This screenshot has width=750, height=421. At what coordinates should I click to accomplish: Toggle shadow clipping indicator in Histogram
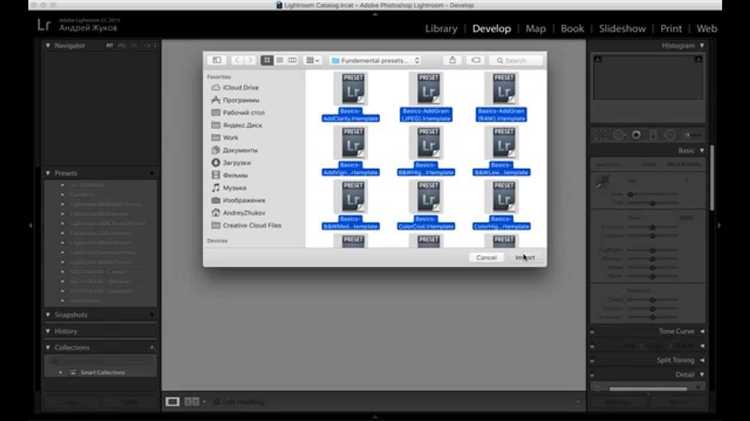pyautogui.click(x=598, y=59)
